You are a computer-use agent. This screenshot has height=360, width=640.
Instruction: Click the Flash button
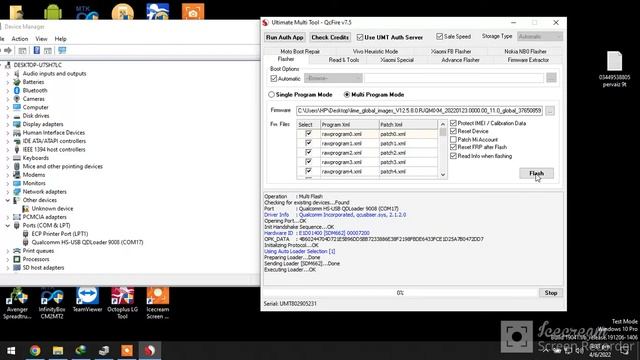pos(536,173)
